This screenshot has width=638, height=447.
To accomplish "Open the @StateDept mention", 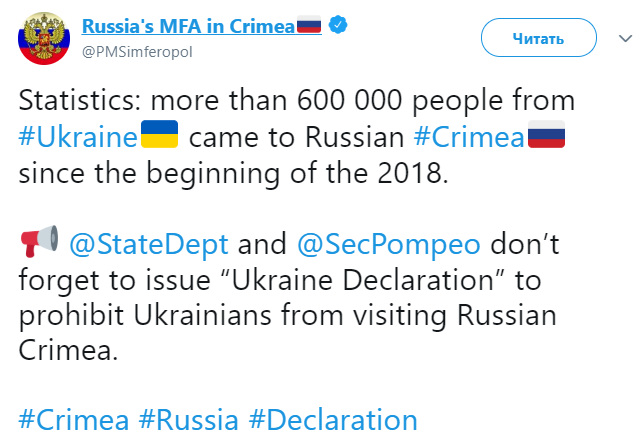I will (149, 244).
